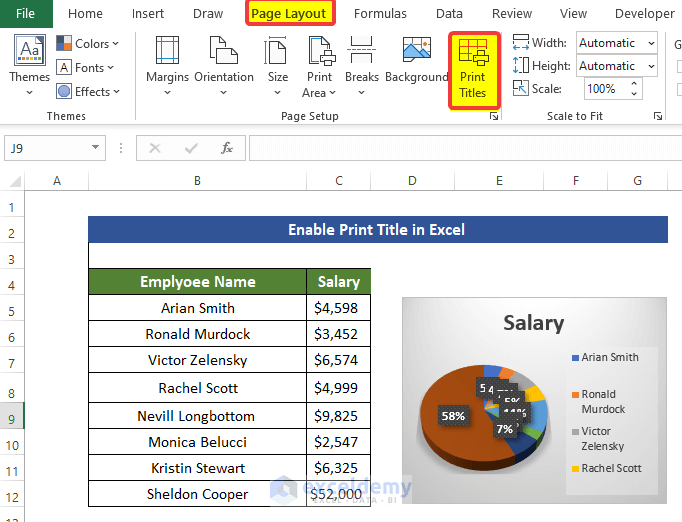Expand Width Automatic dropdown
Viewport: 682px width, 522px height.
[651, 43]
